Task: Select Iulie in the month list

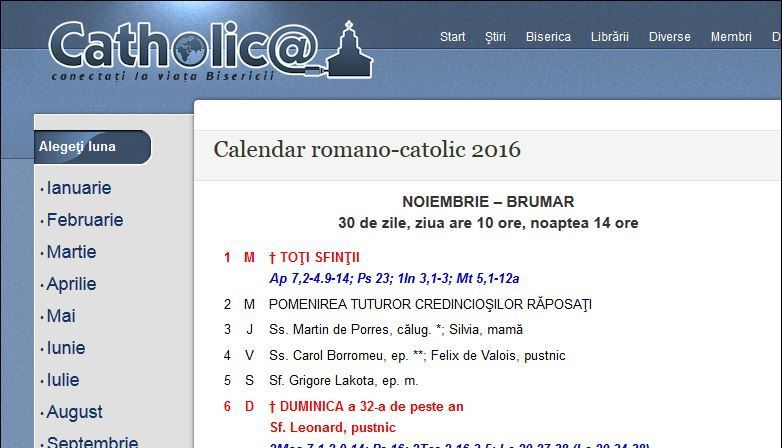Action: tap(63, 380)
